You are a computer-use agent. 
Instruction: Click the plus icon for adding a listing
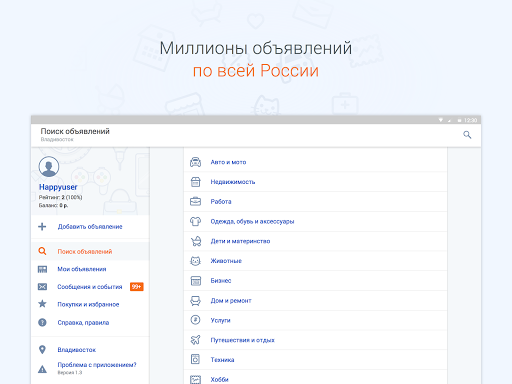(x=42, y=227)
